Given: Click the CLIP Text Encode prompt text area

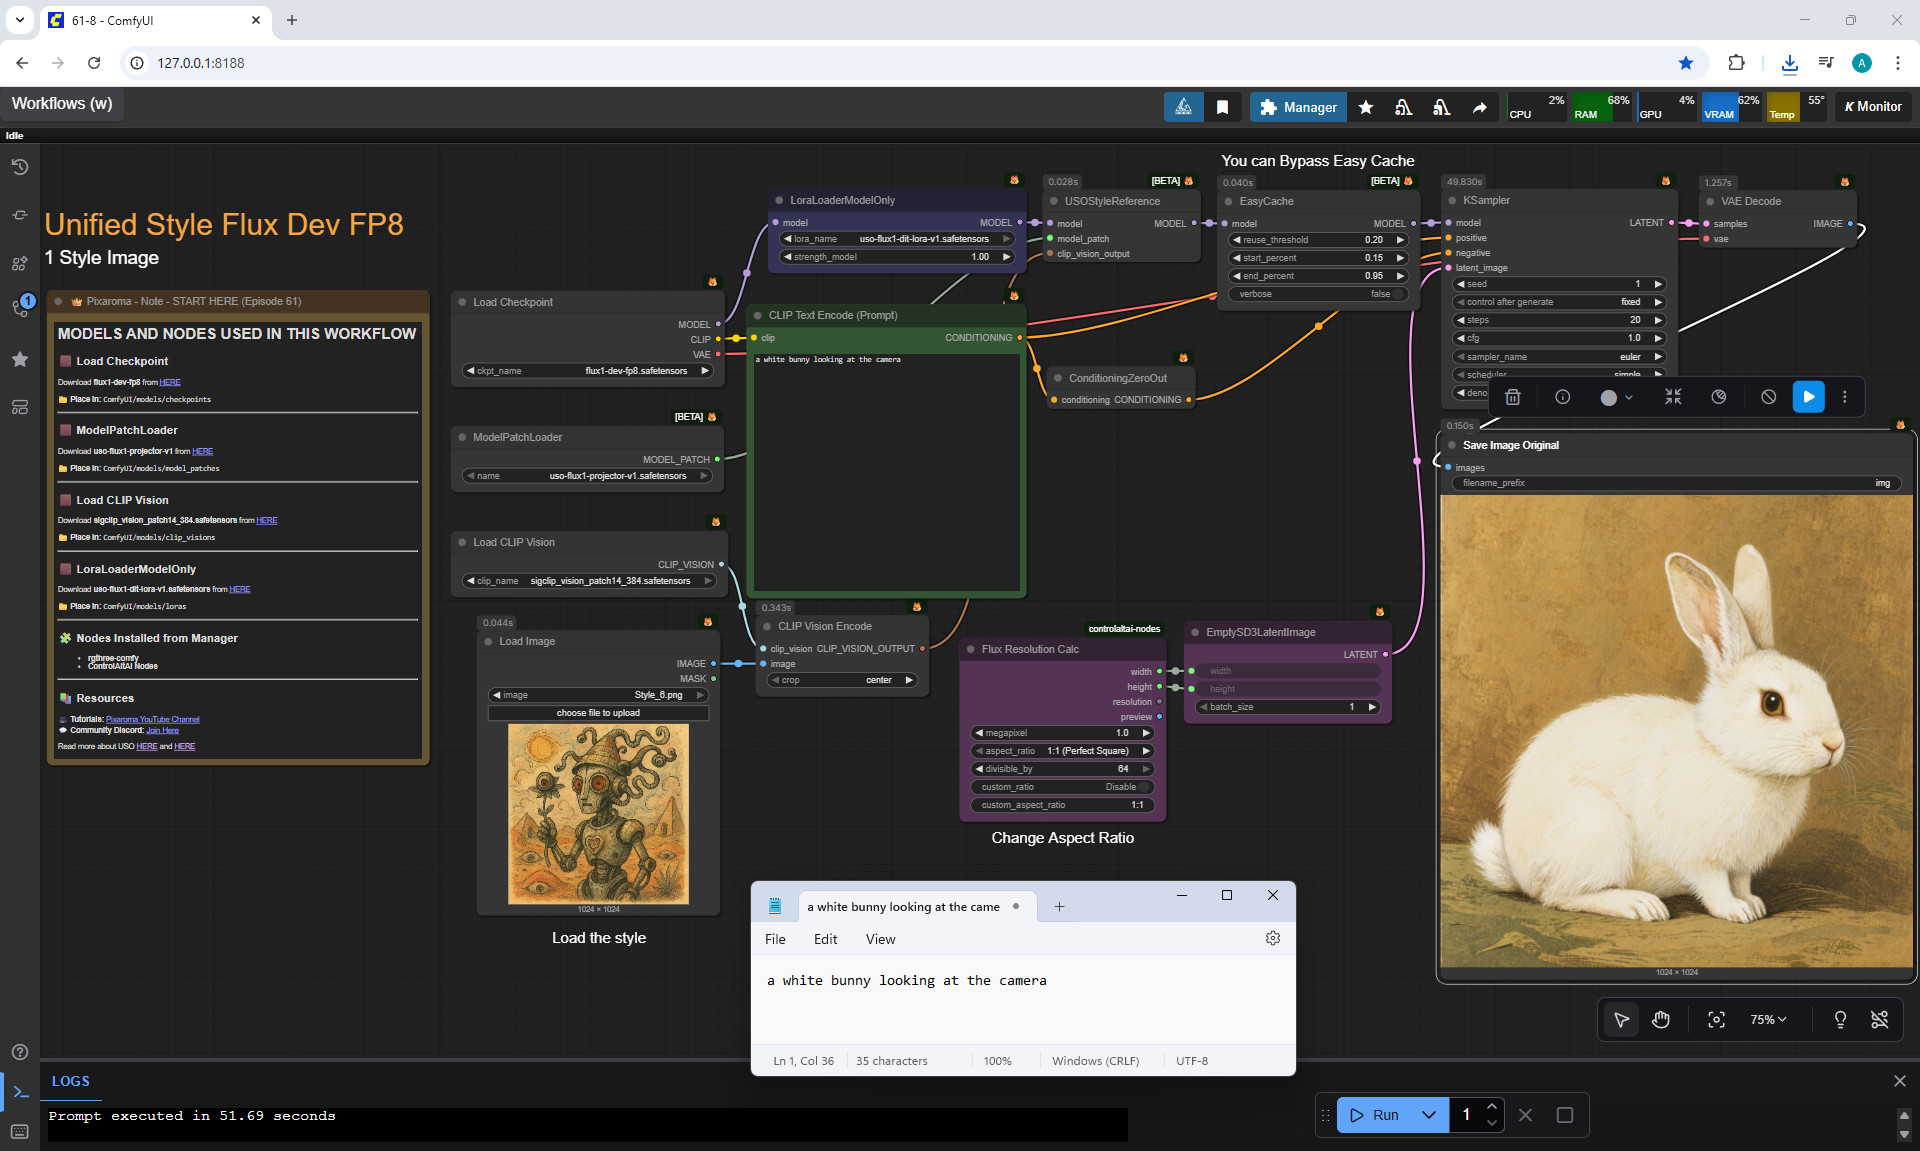Looking at the screenshot, I should [886, 470].
